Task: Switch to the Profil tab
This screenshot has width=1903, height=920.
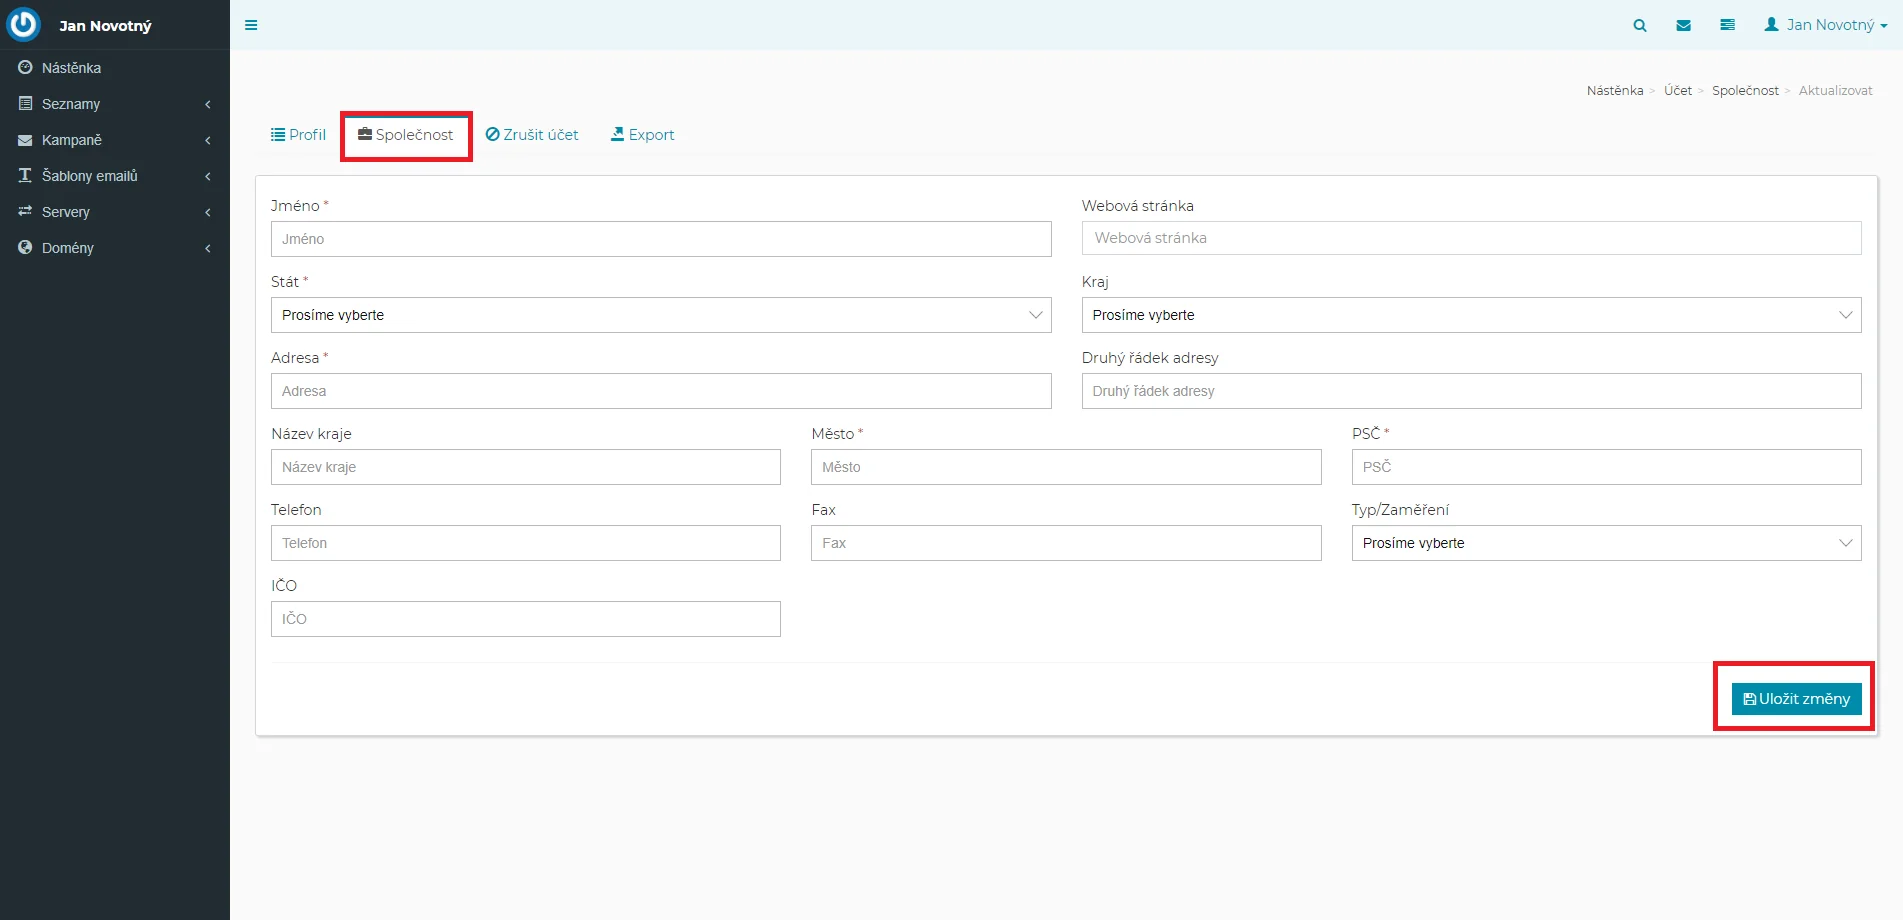Action: click(x=299, y=135)
